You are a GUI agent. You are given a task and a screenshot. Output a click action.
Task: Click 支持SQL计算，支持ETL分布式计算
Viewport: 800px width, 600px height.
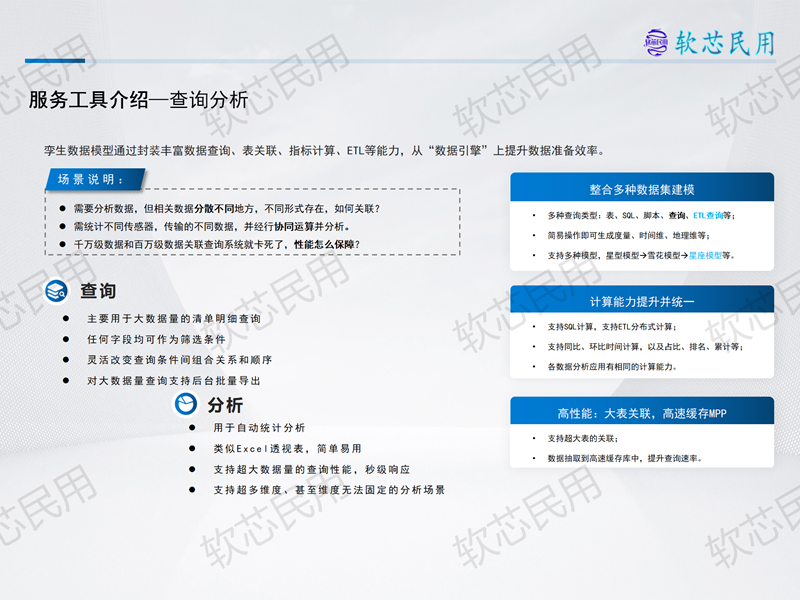click(x=612, y=327)
